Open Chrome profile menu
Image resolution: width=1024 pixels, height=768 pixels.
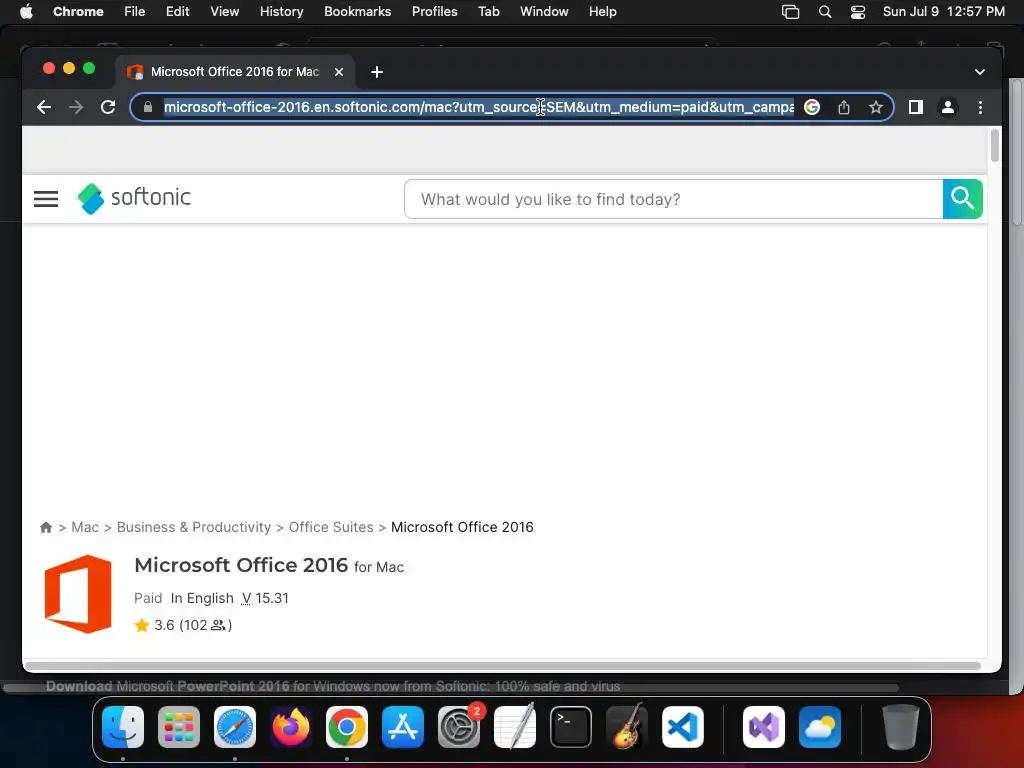point(948,107)
